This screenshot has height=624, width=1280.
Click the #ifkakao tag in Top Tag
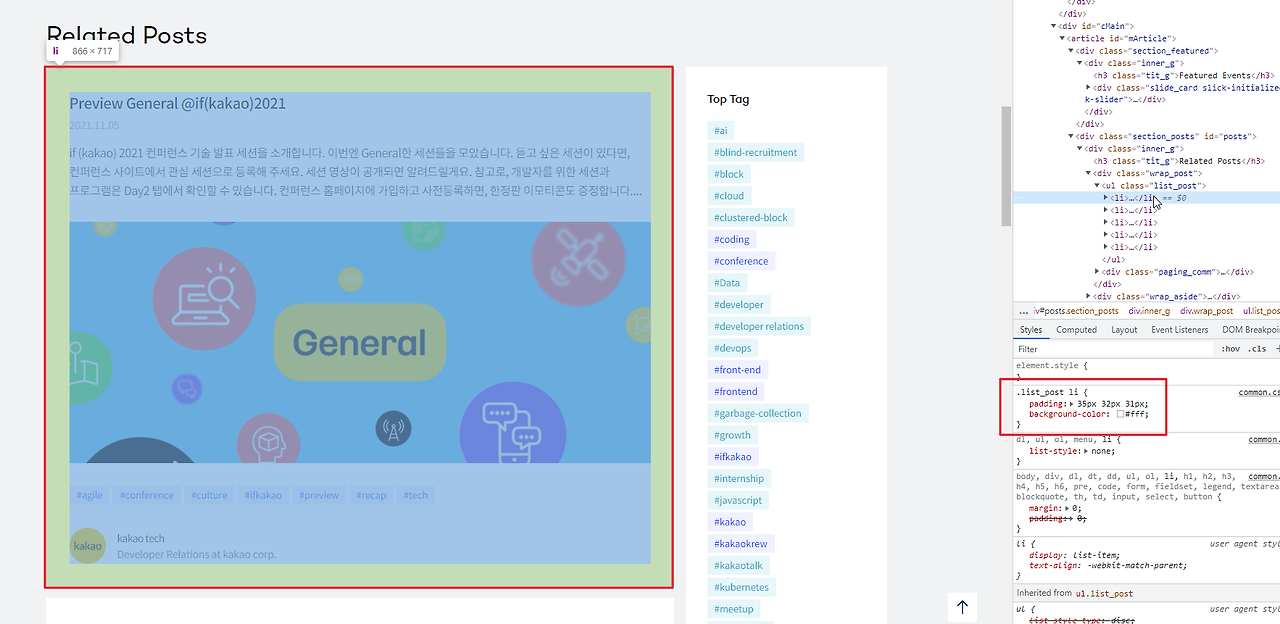coord(733,457)
